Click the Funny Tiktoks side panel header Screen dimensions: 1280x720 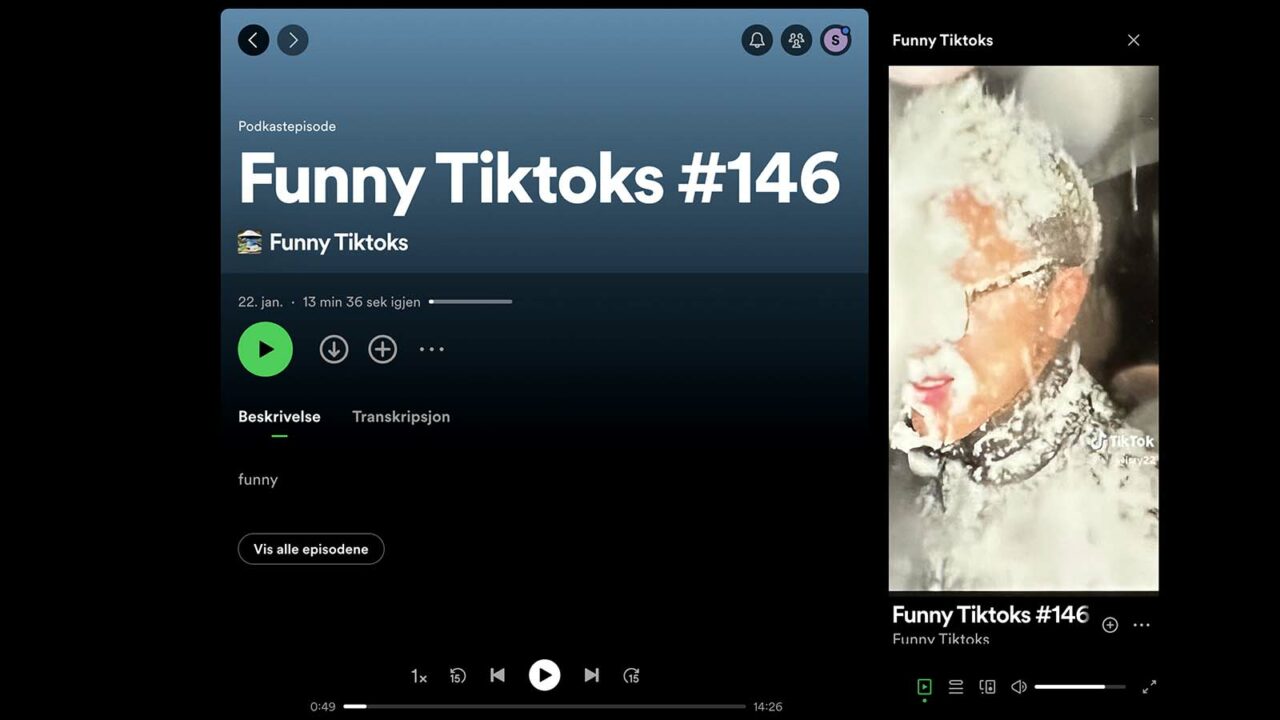coord(942,40)
